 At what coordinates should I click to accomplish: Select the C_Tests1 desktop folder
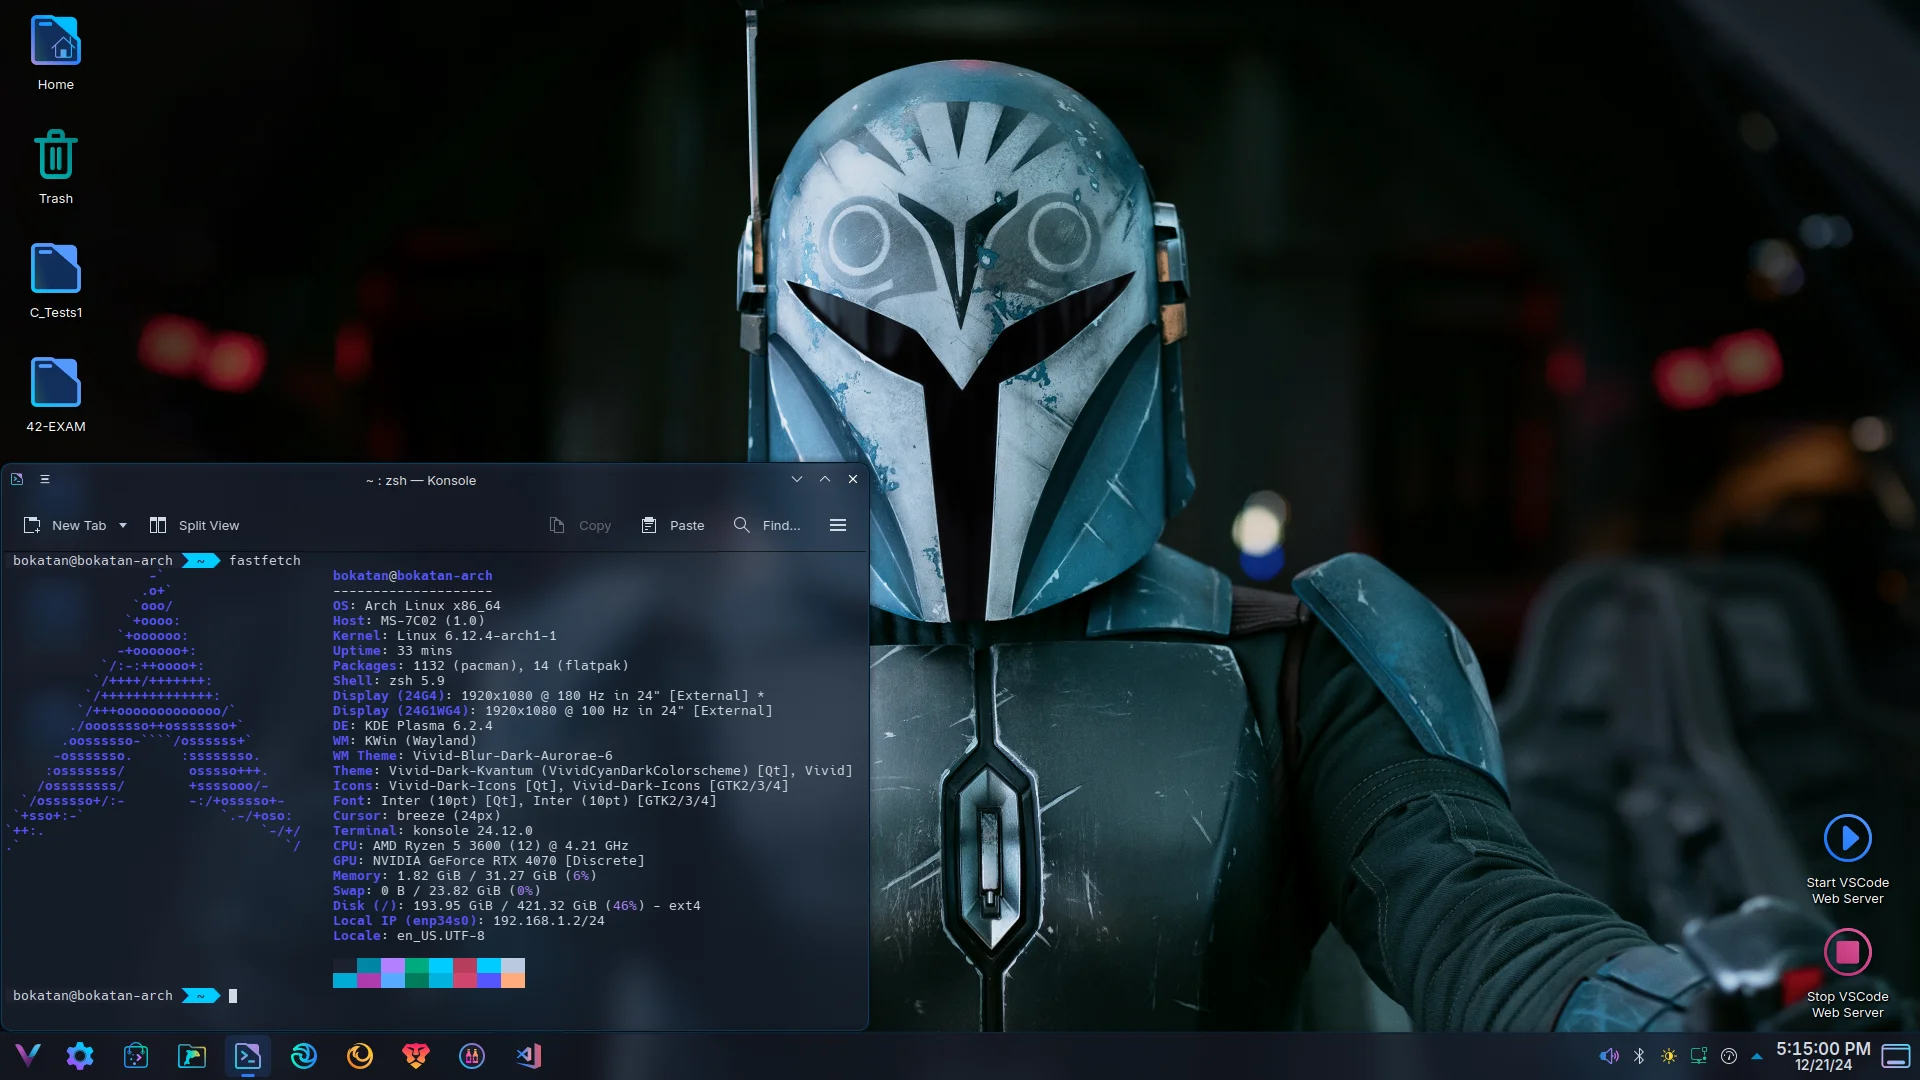pos(56,268)
